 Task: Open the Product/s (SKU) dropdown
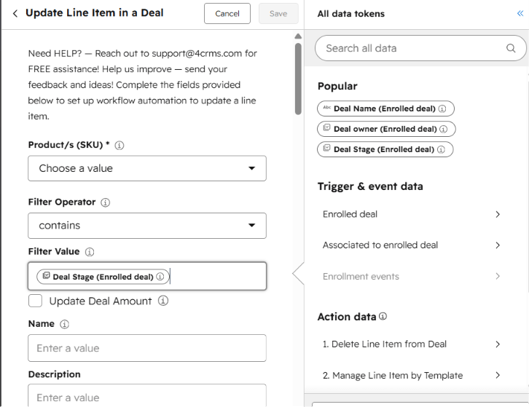(x=147, y=168)
